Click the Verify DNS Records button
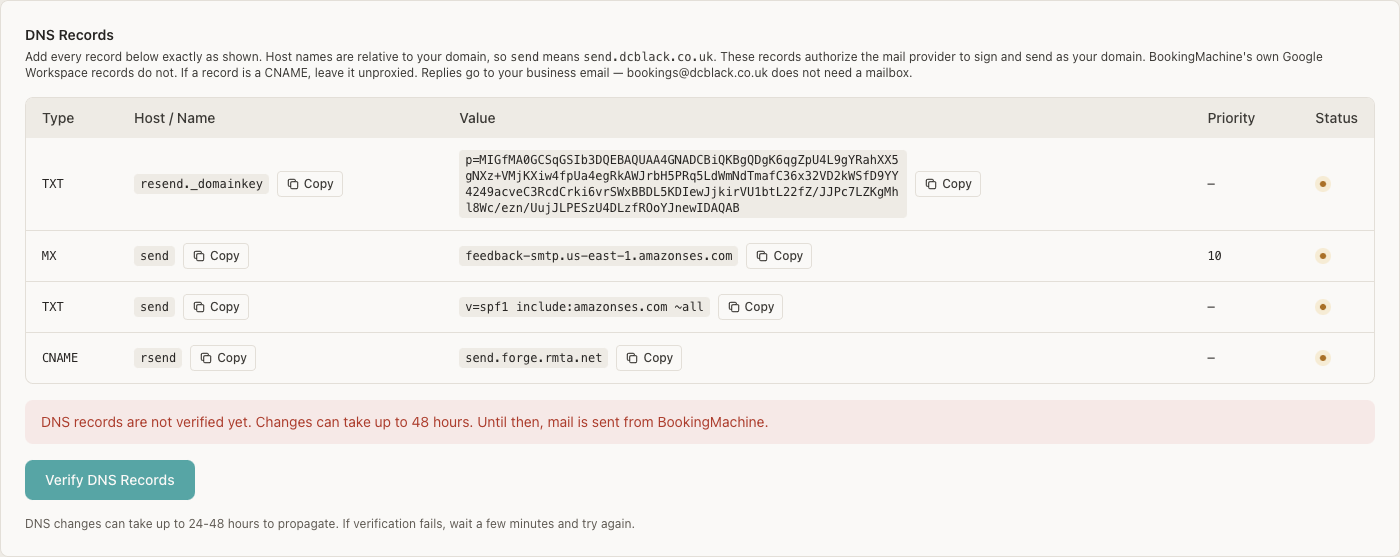This screenshot has height=557, width=1400. coord(110,480)
